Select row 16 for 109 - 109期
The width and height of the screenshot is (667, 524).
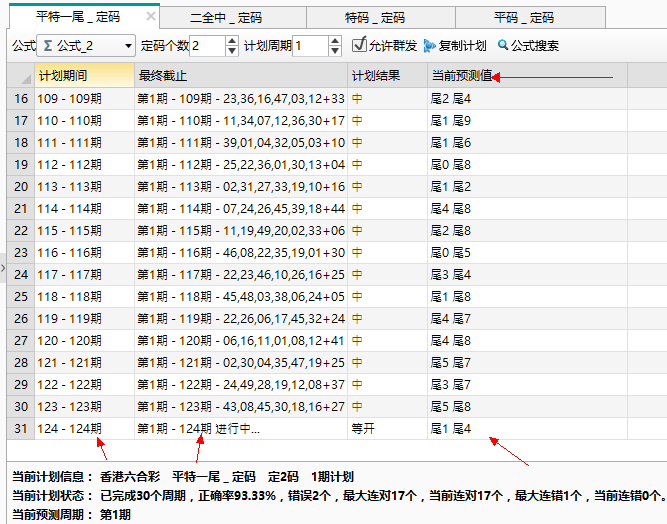[x=69, y=99]
